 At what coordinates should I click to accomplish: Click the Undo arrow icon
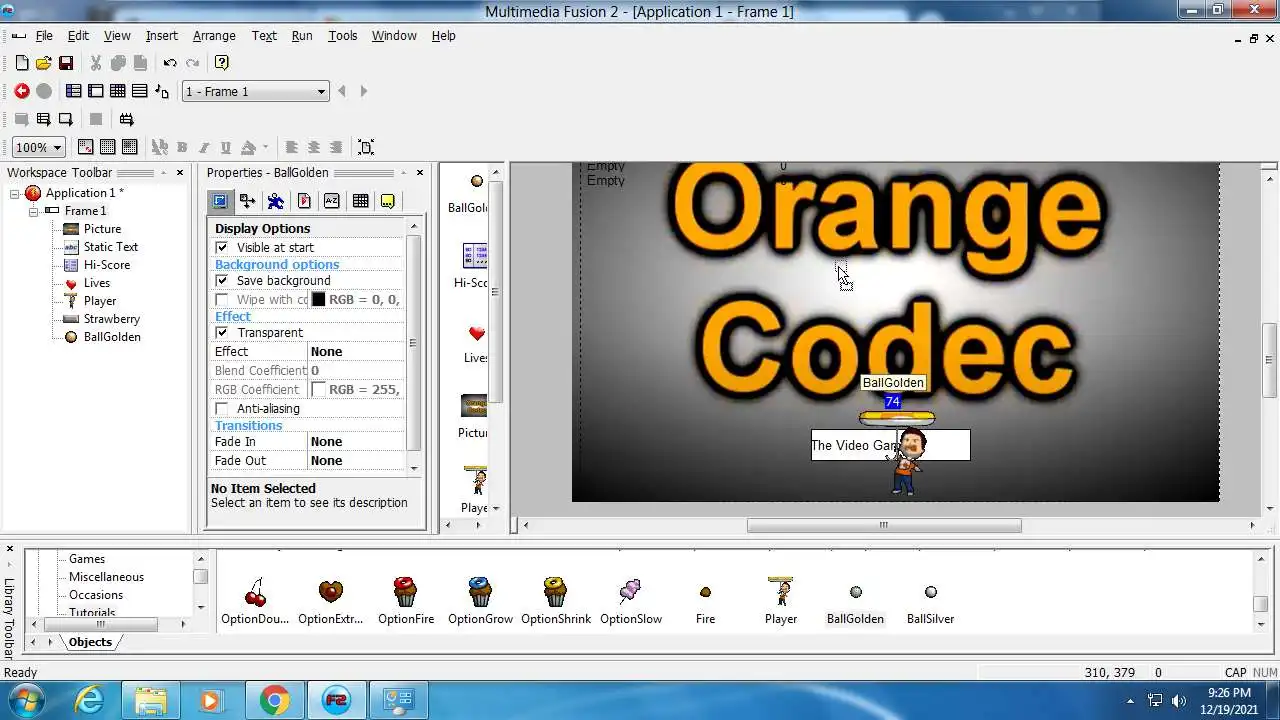170,63
